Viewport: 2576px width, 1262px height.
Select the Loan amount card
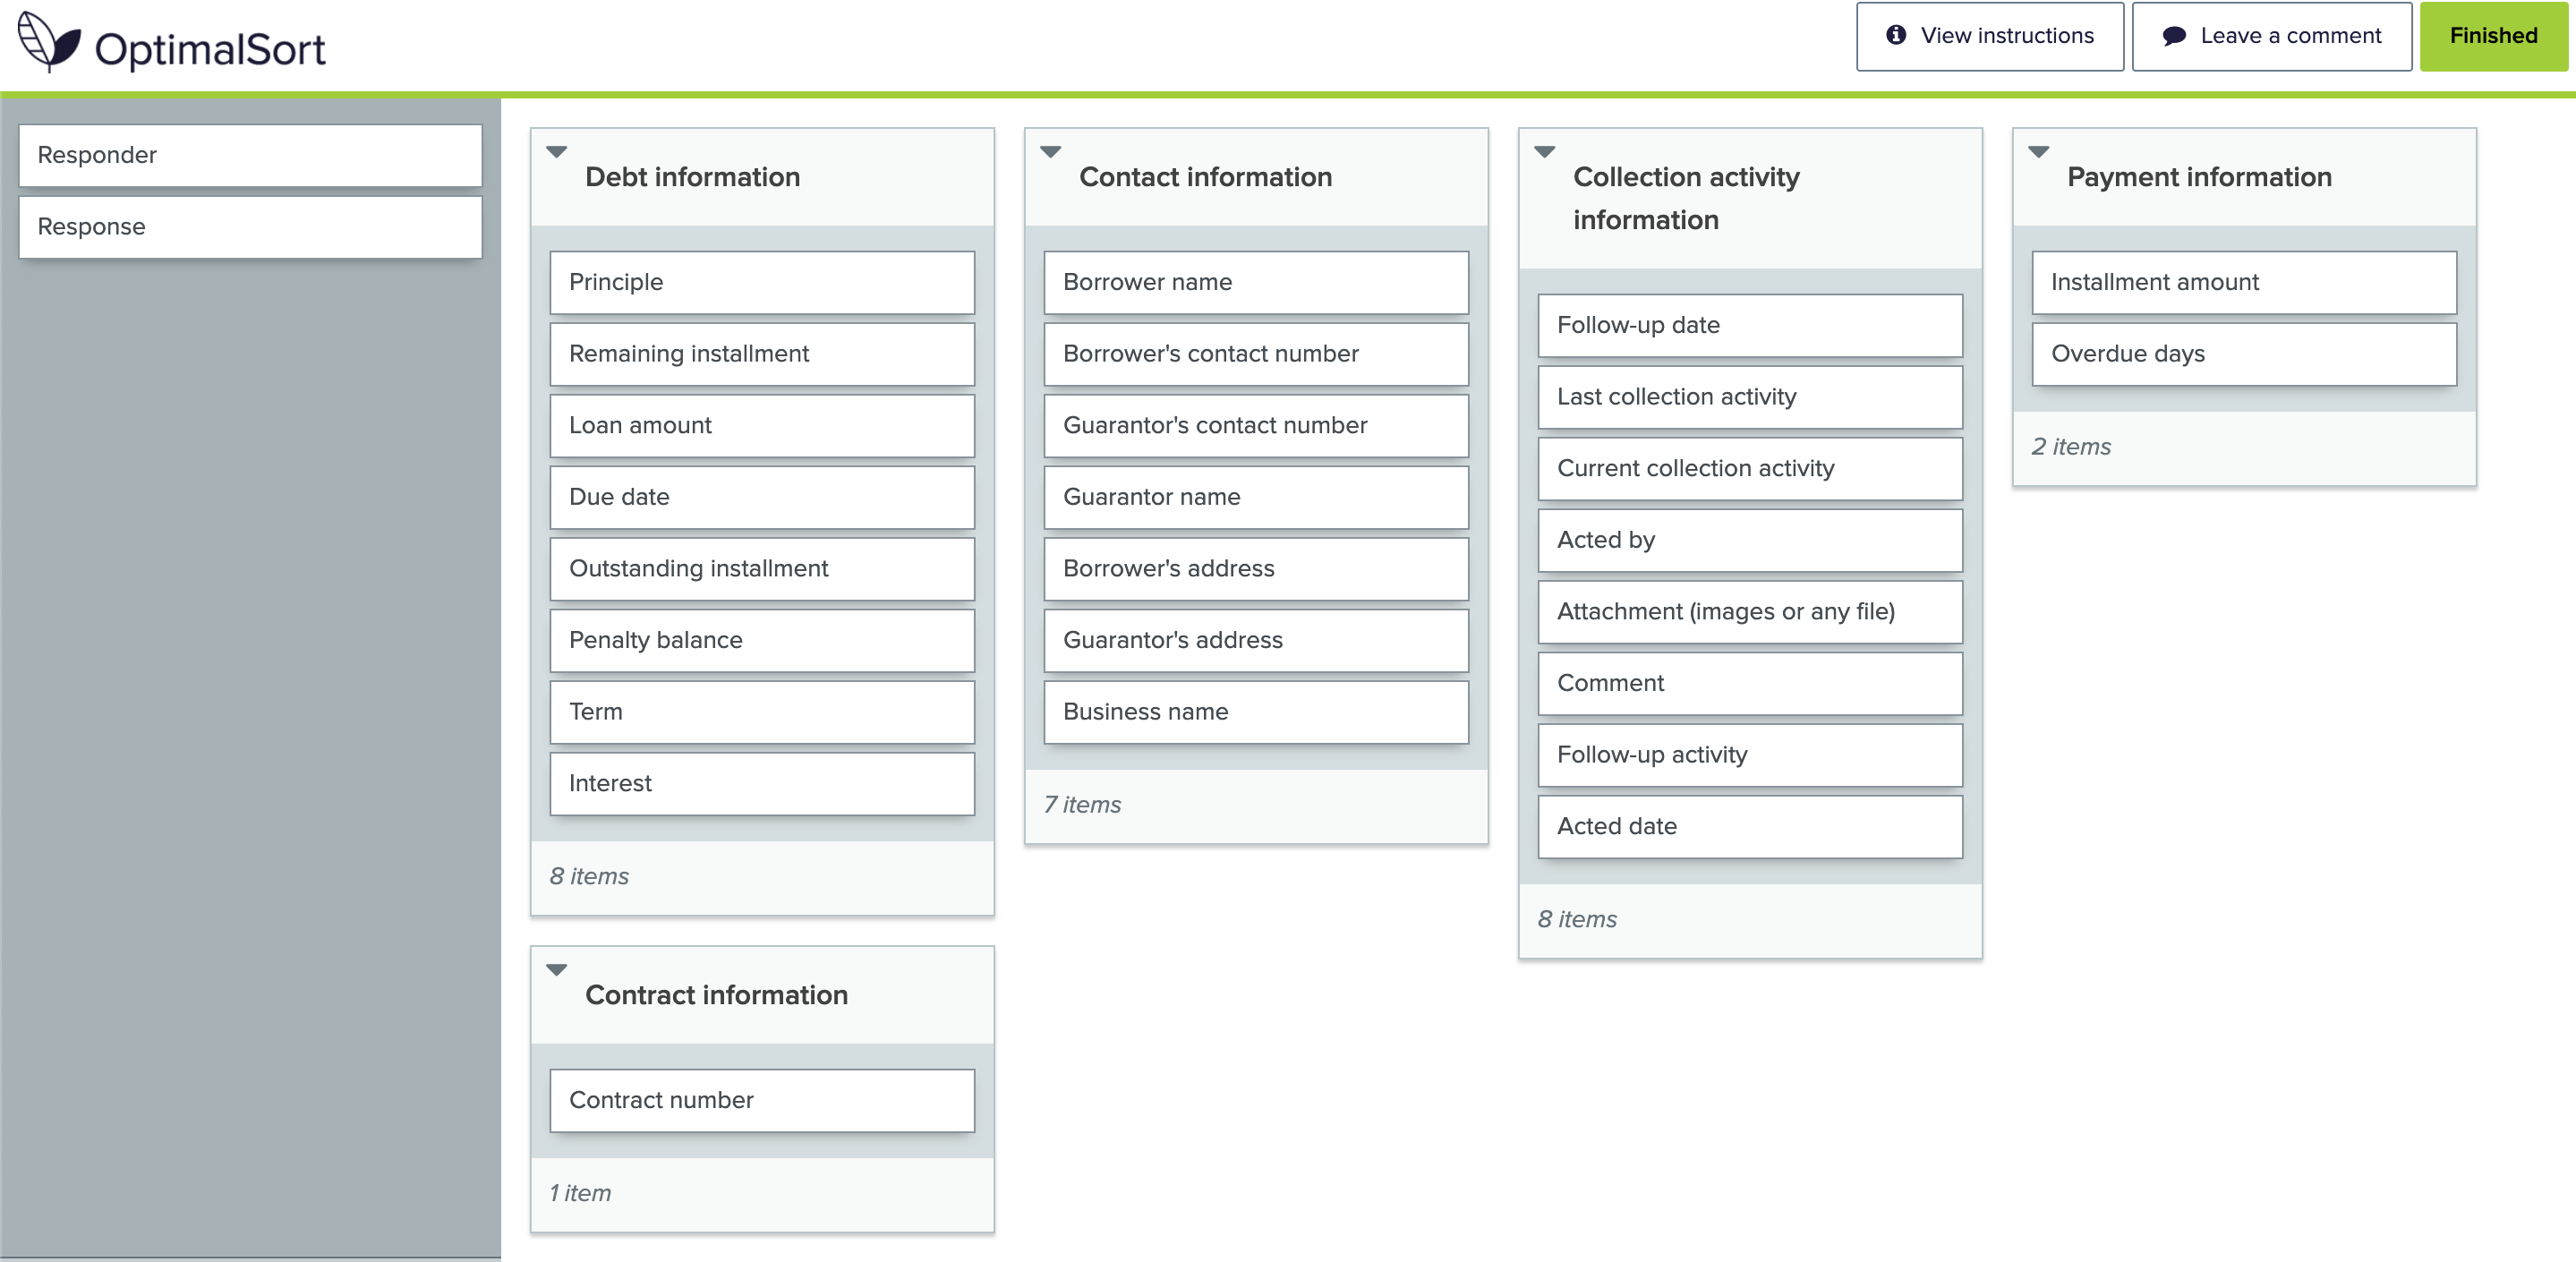(762, 426)
